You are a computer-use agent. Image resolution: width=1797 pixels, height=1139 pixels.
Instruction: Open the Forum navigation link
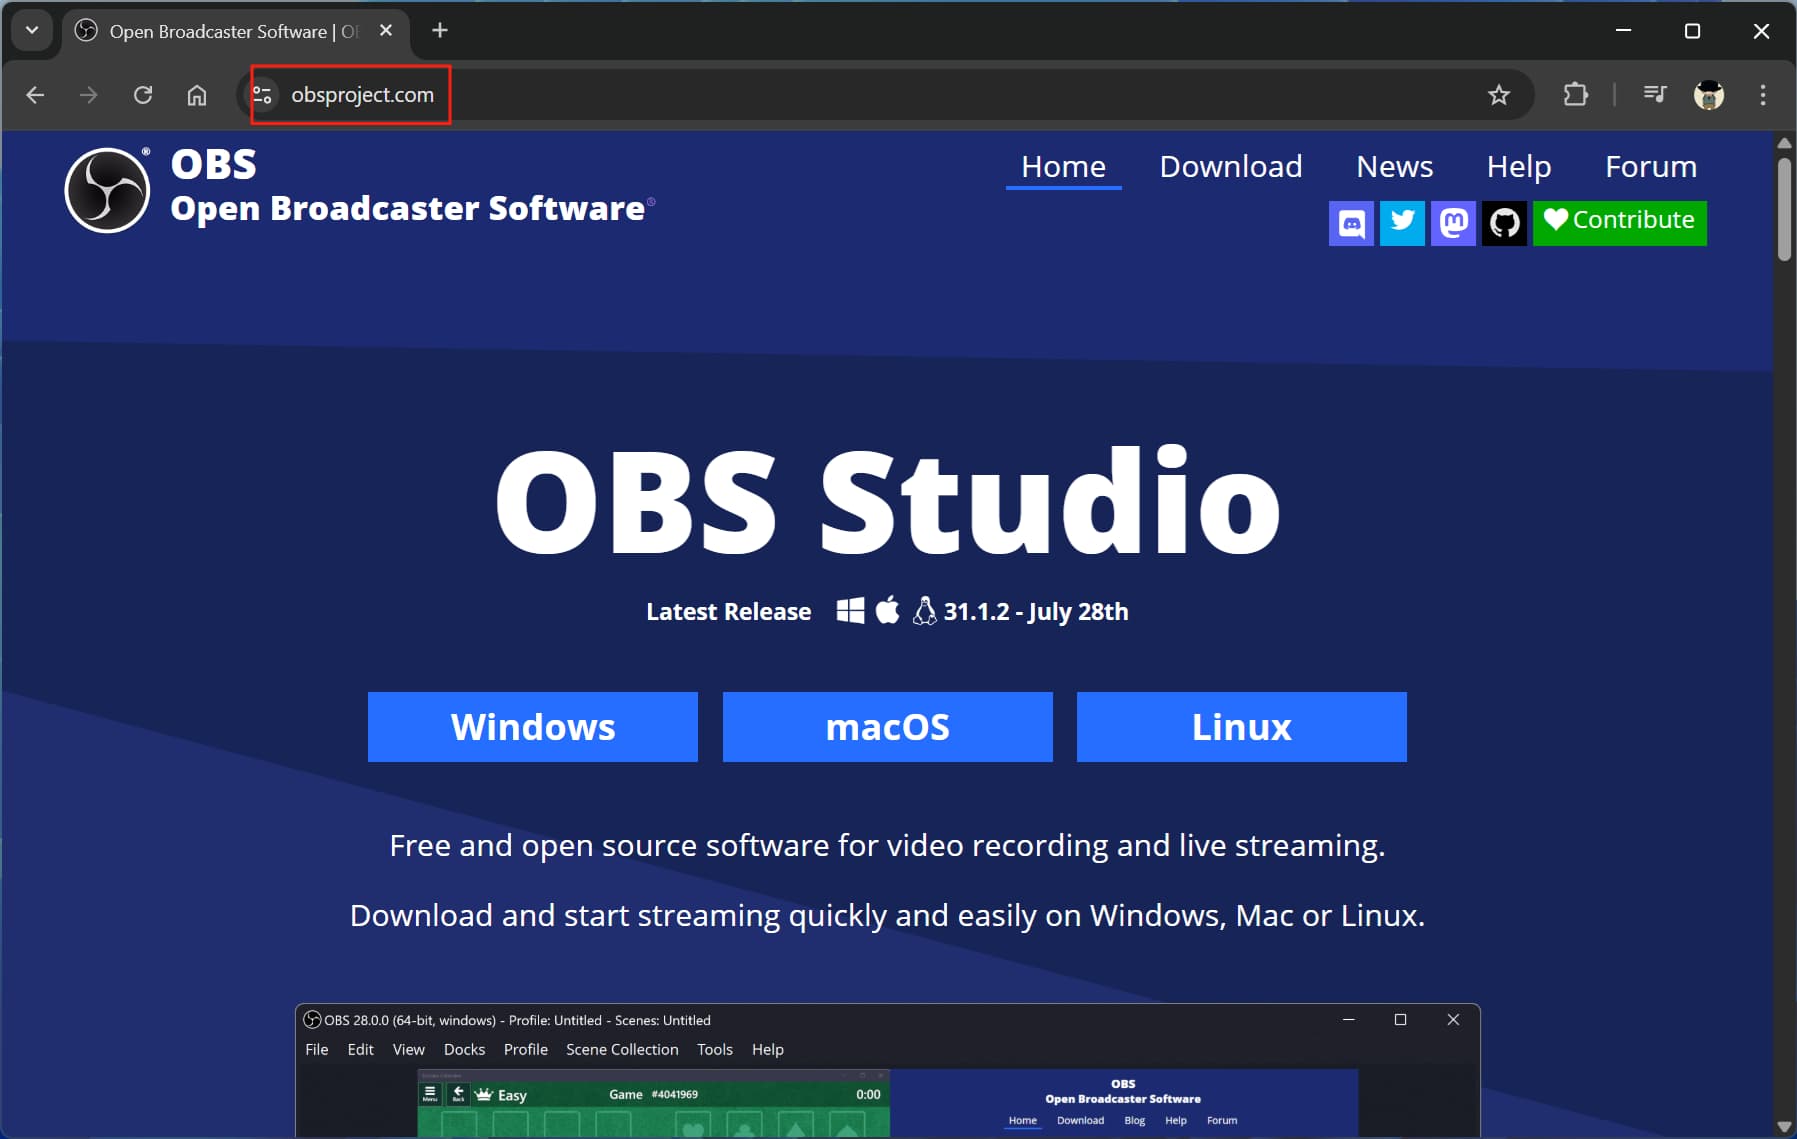(1650, 167)
